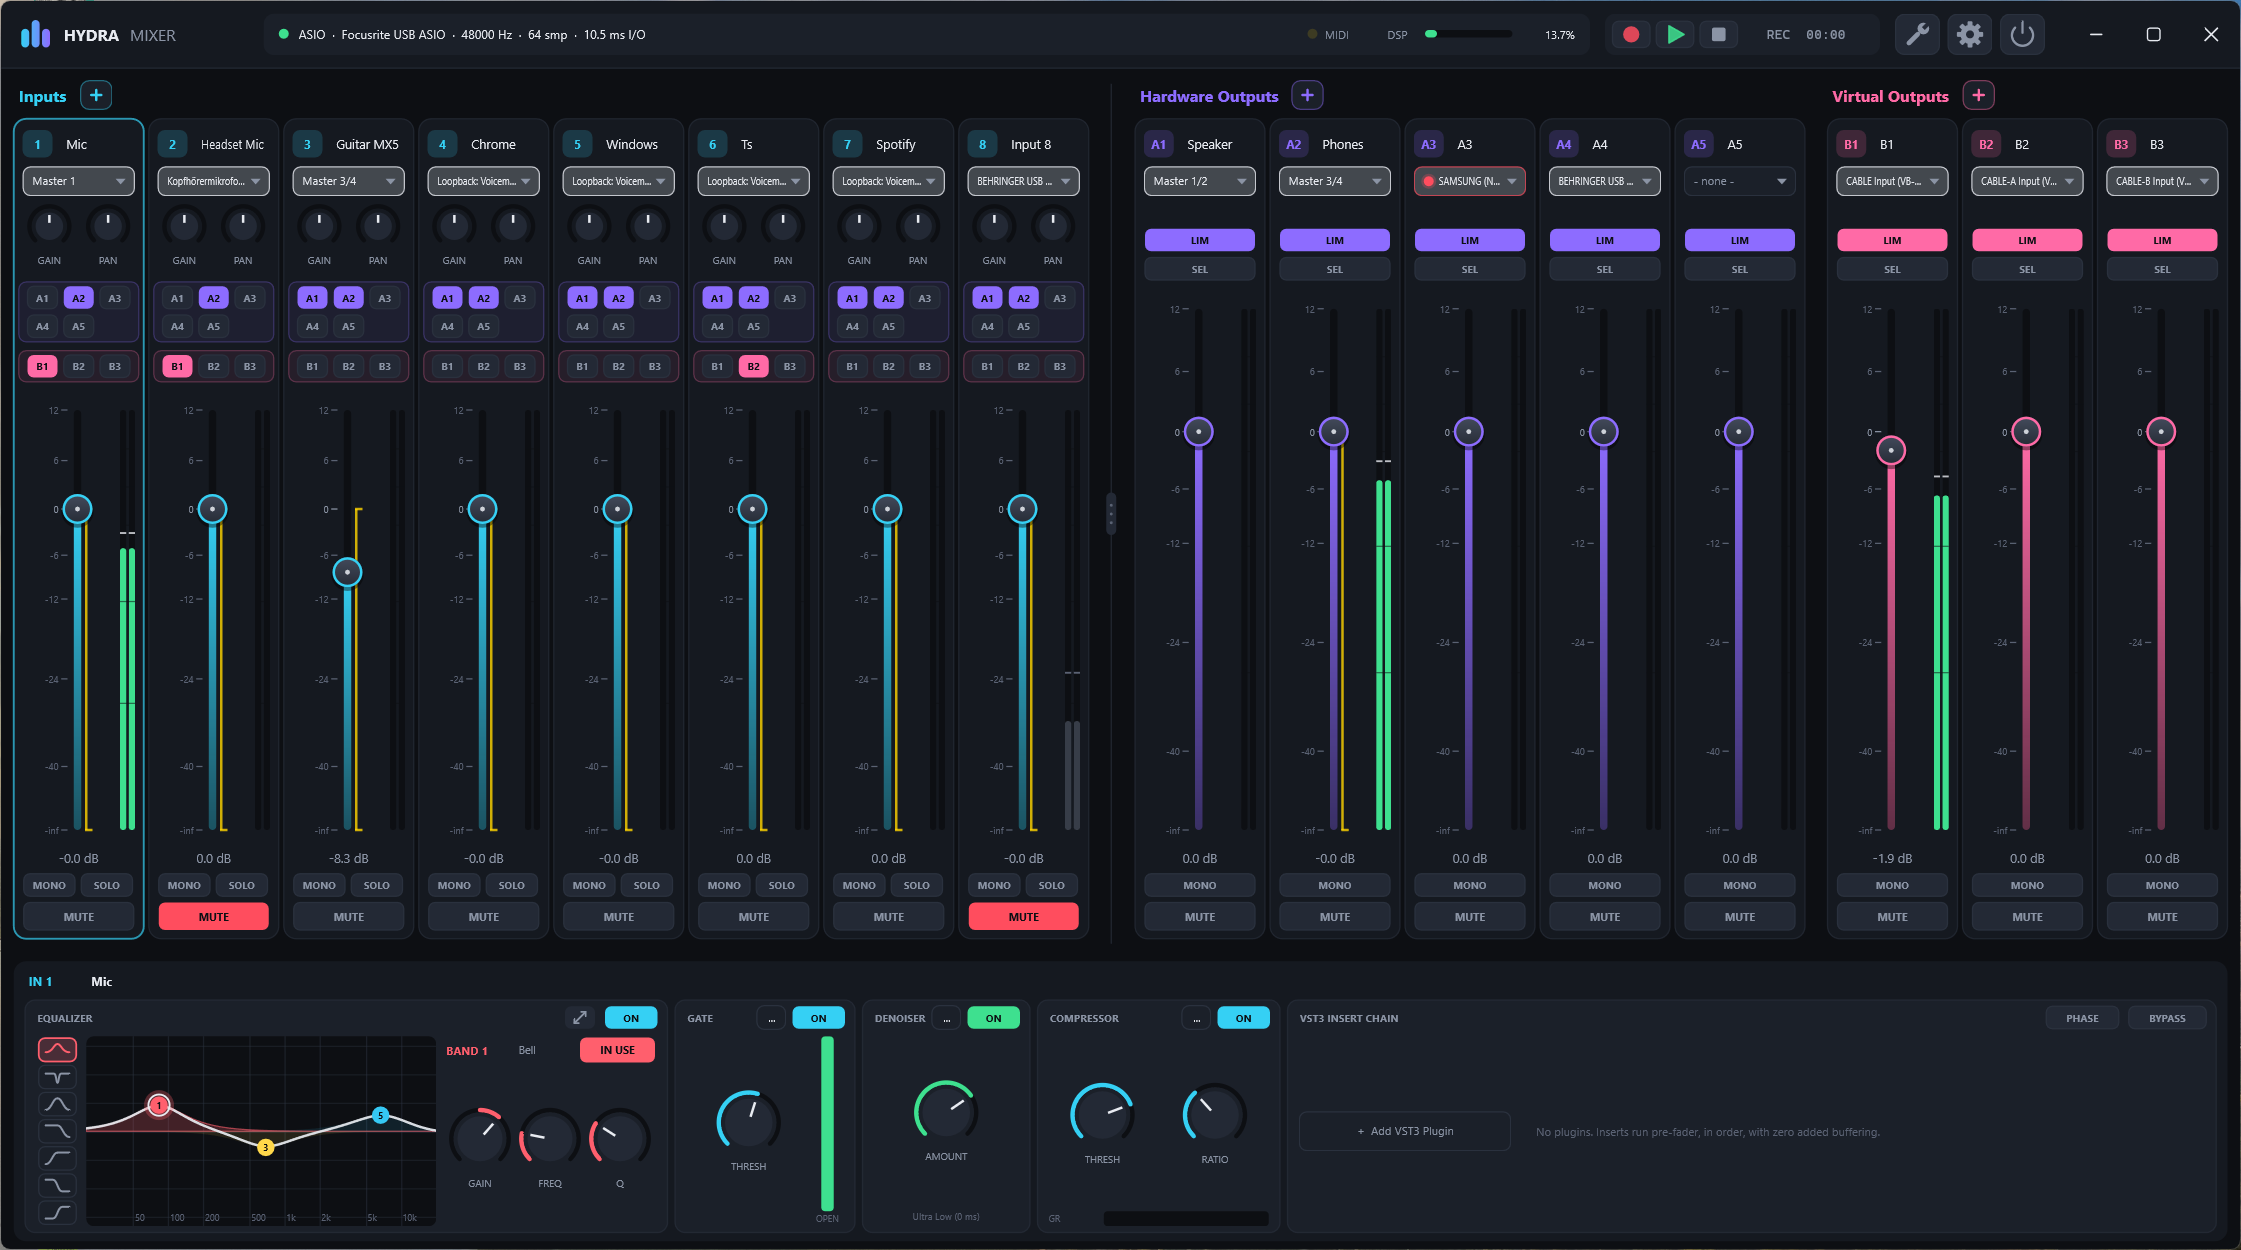The width and height of the screenshot is (2241, 1250).
Task: Add a virtual output with the plus icon
Action: click(x=1978, y=96)
